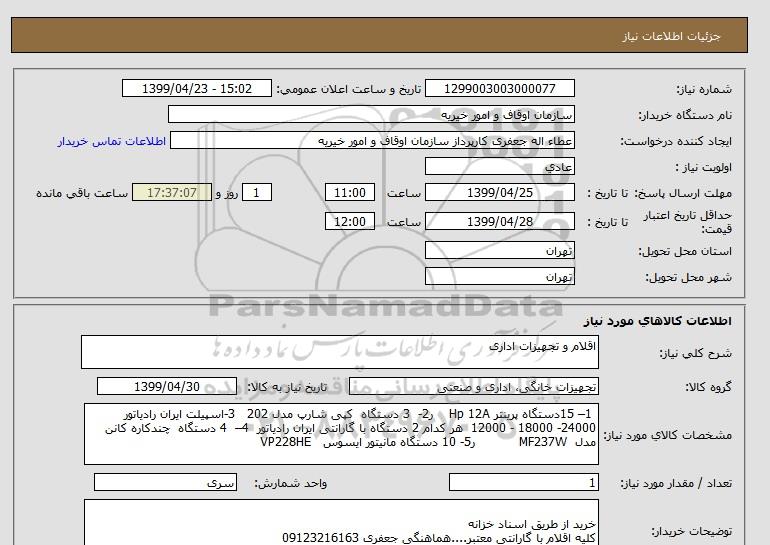Click the priority field showing عادي
The width and height of the screenshot is (770, 545).
499,167
